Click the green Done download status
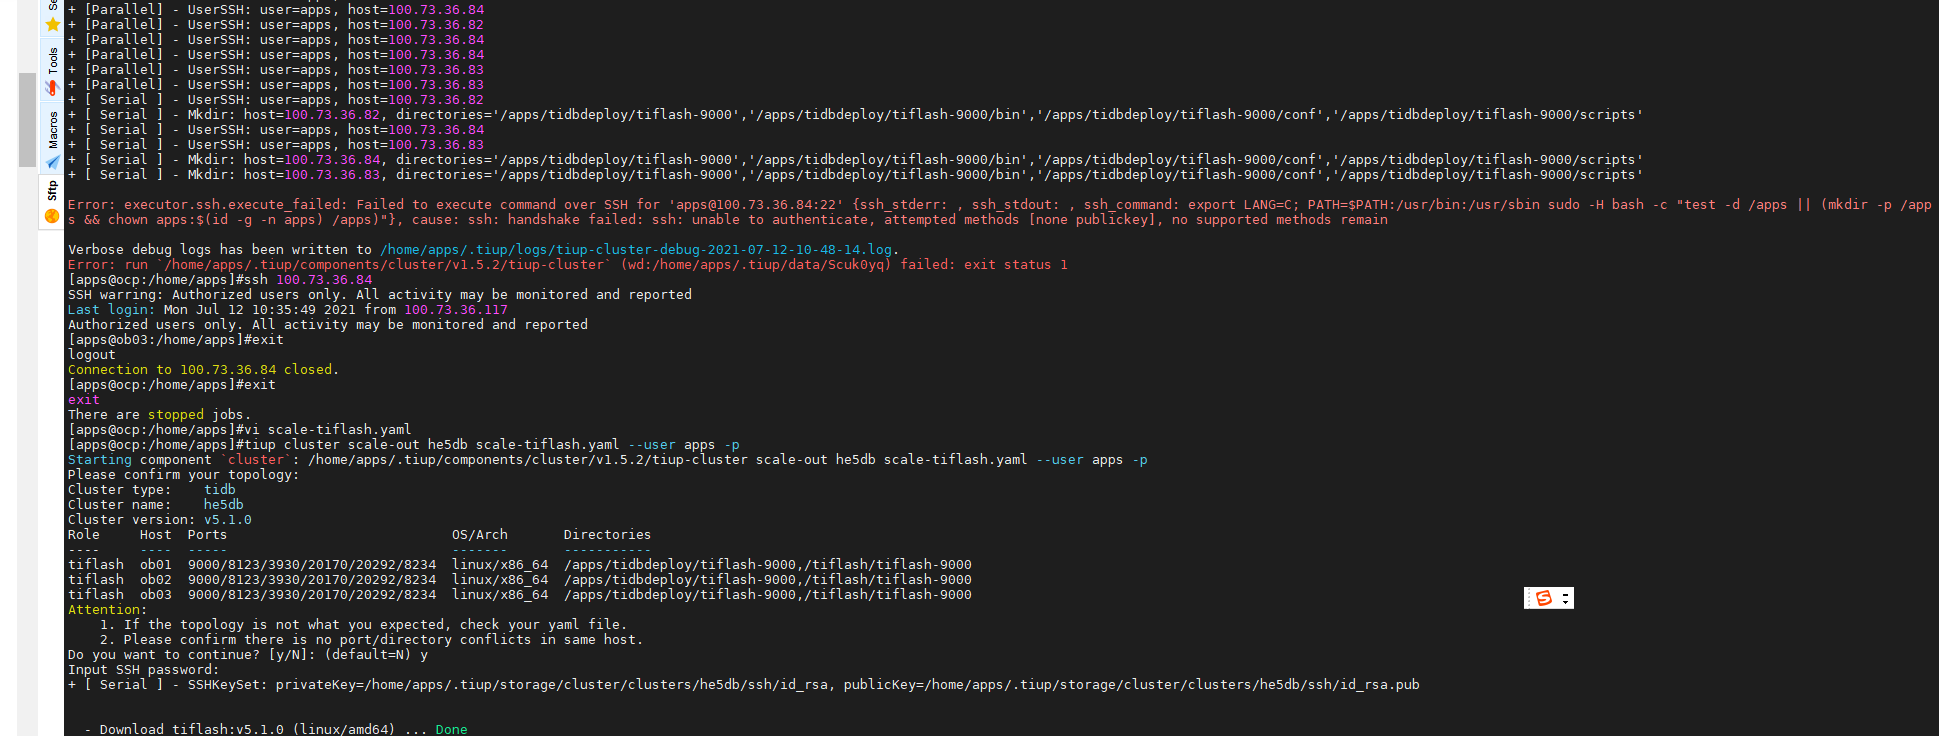Screen dimensions: 1939x736 point(451,730)
